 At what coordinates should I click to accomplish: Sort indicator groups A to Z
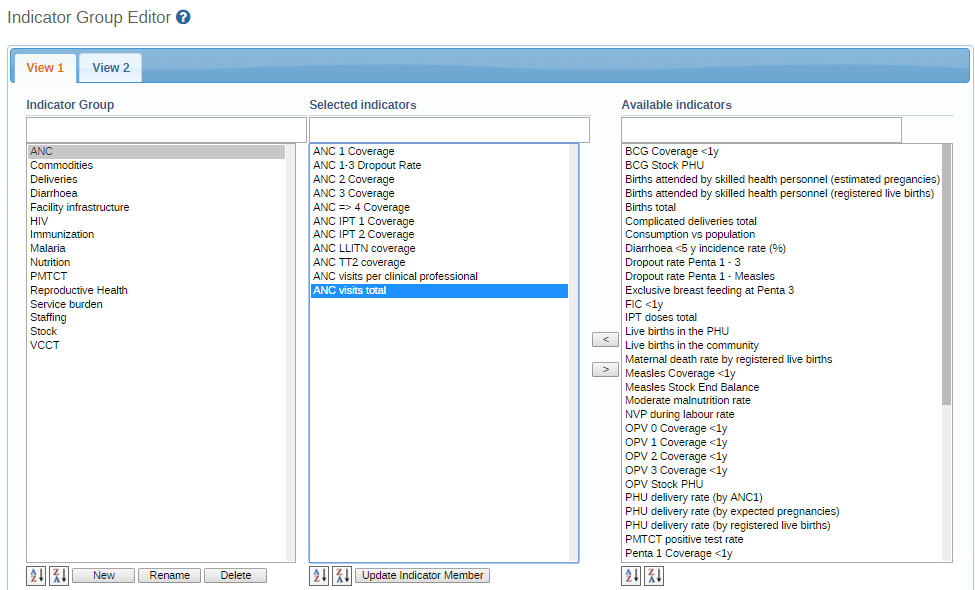[36, 576]
